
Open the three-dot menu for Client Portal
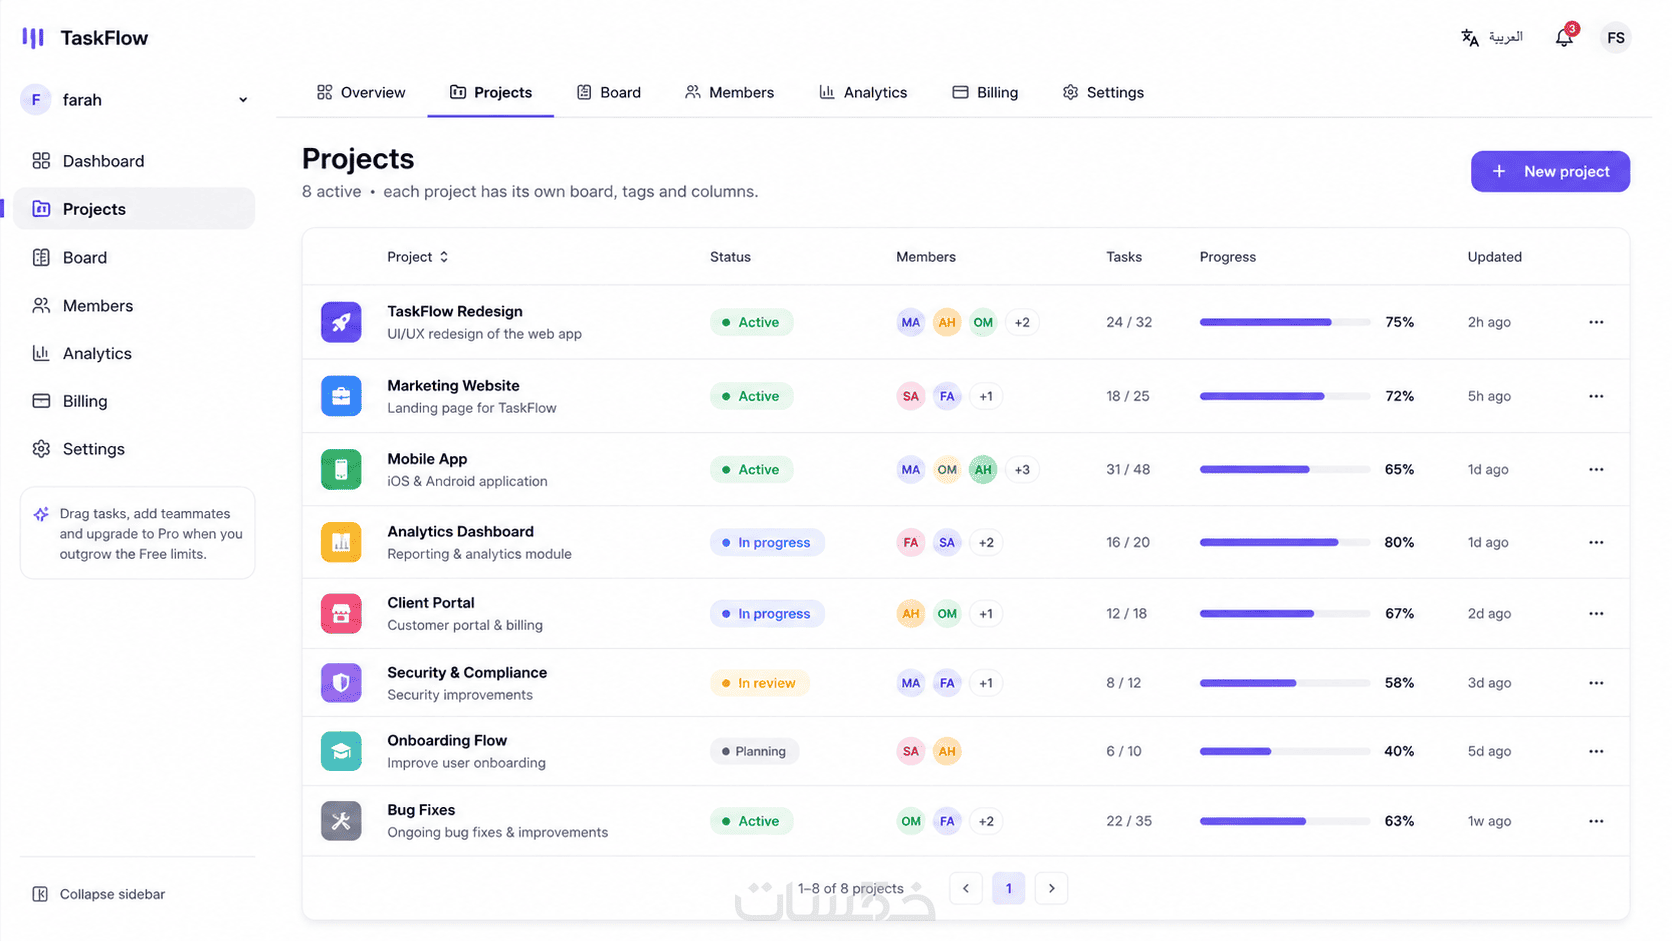[x=1596, y=613]
